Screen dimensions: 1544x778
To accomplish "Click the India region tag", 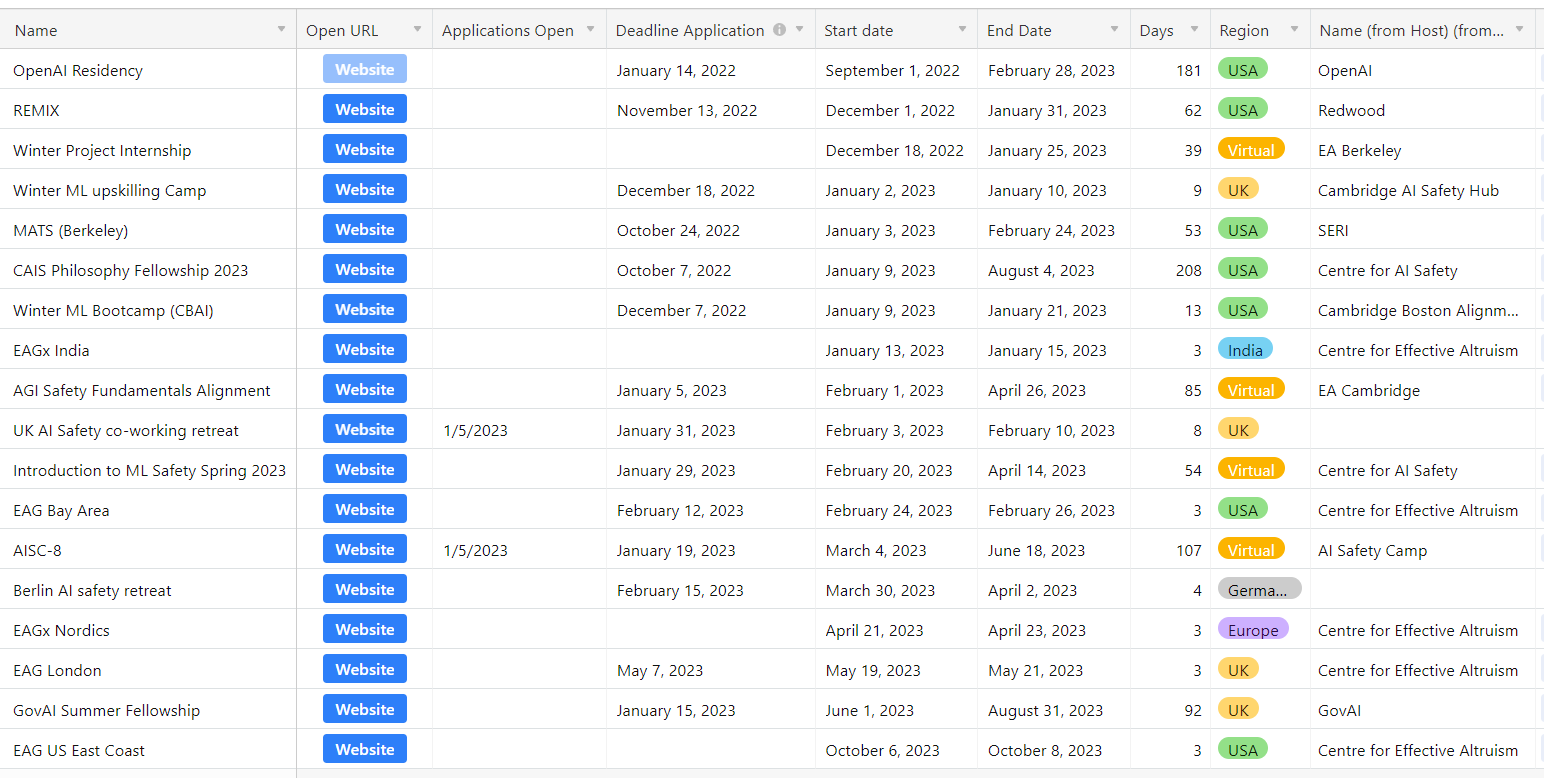I will point(1245,350).
